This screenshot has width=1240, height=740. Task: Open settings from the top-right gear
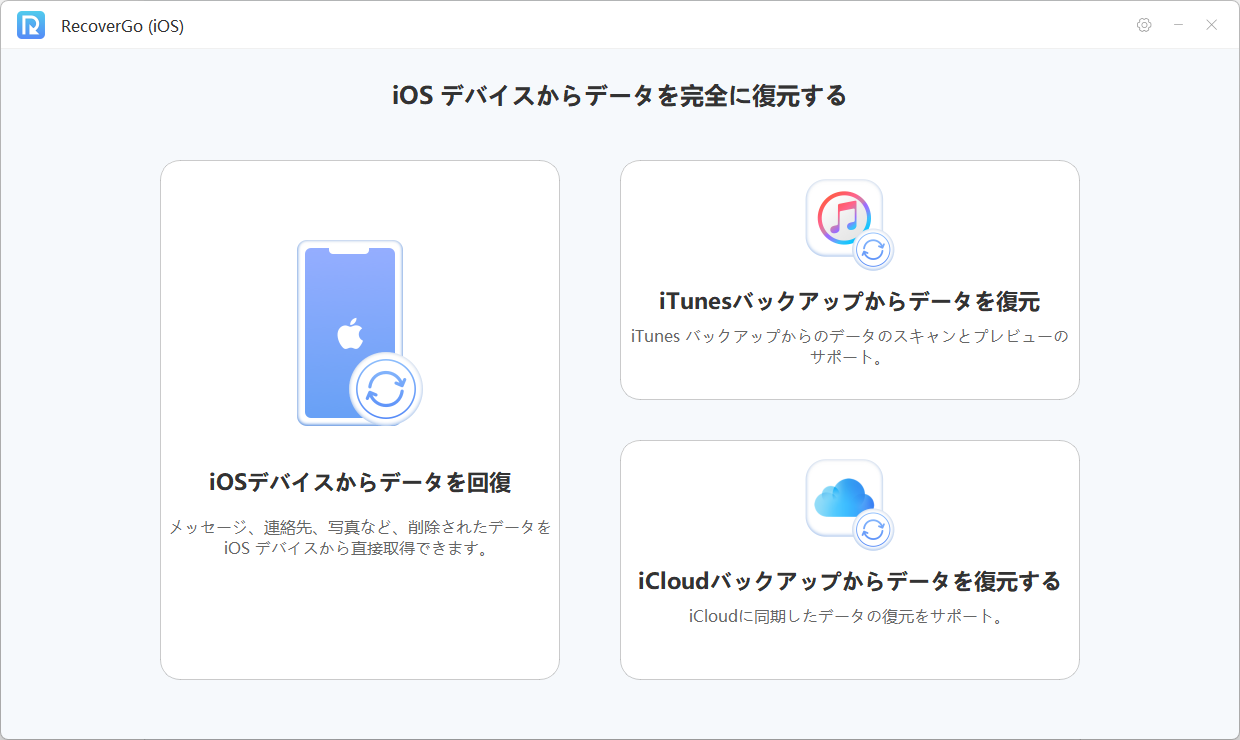(1143, 24)
